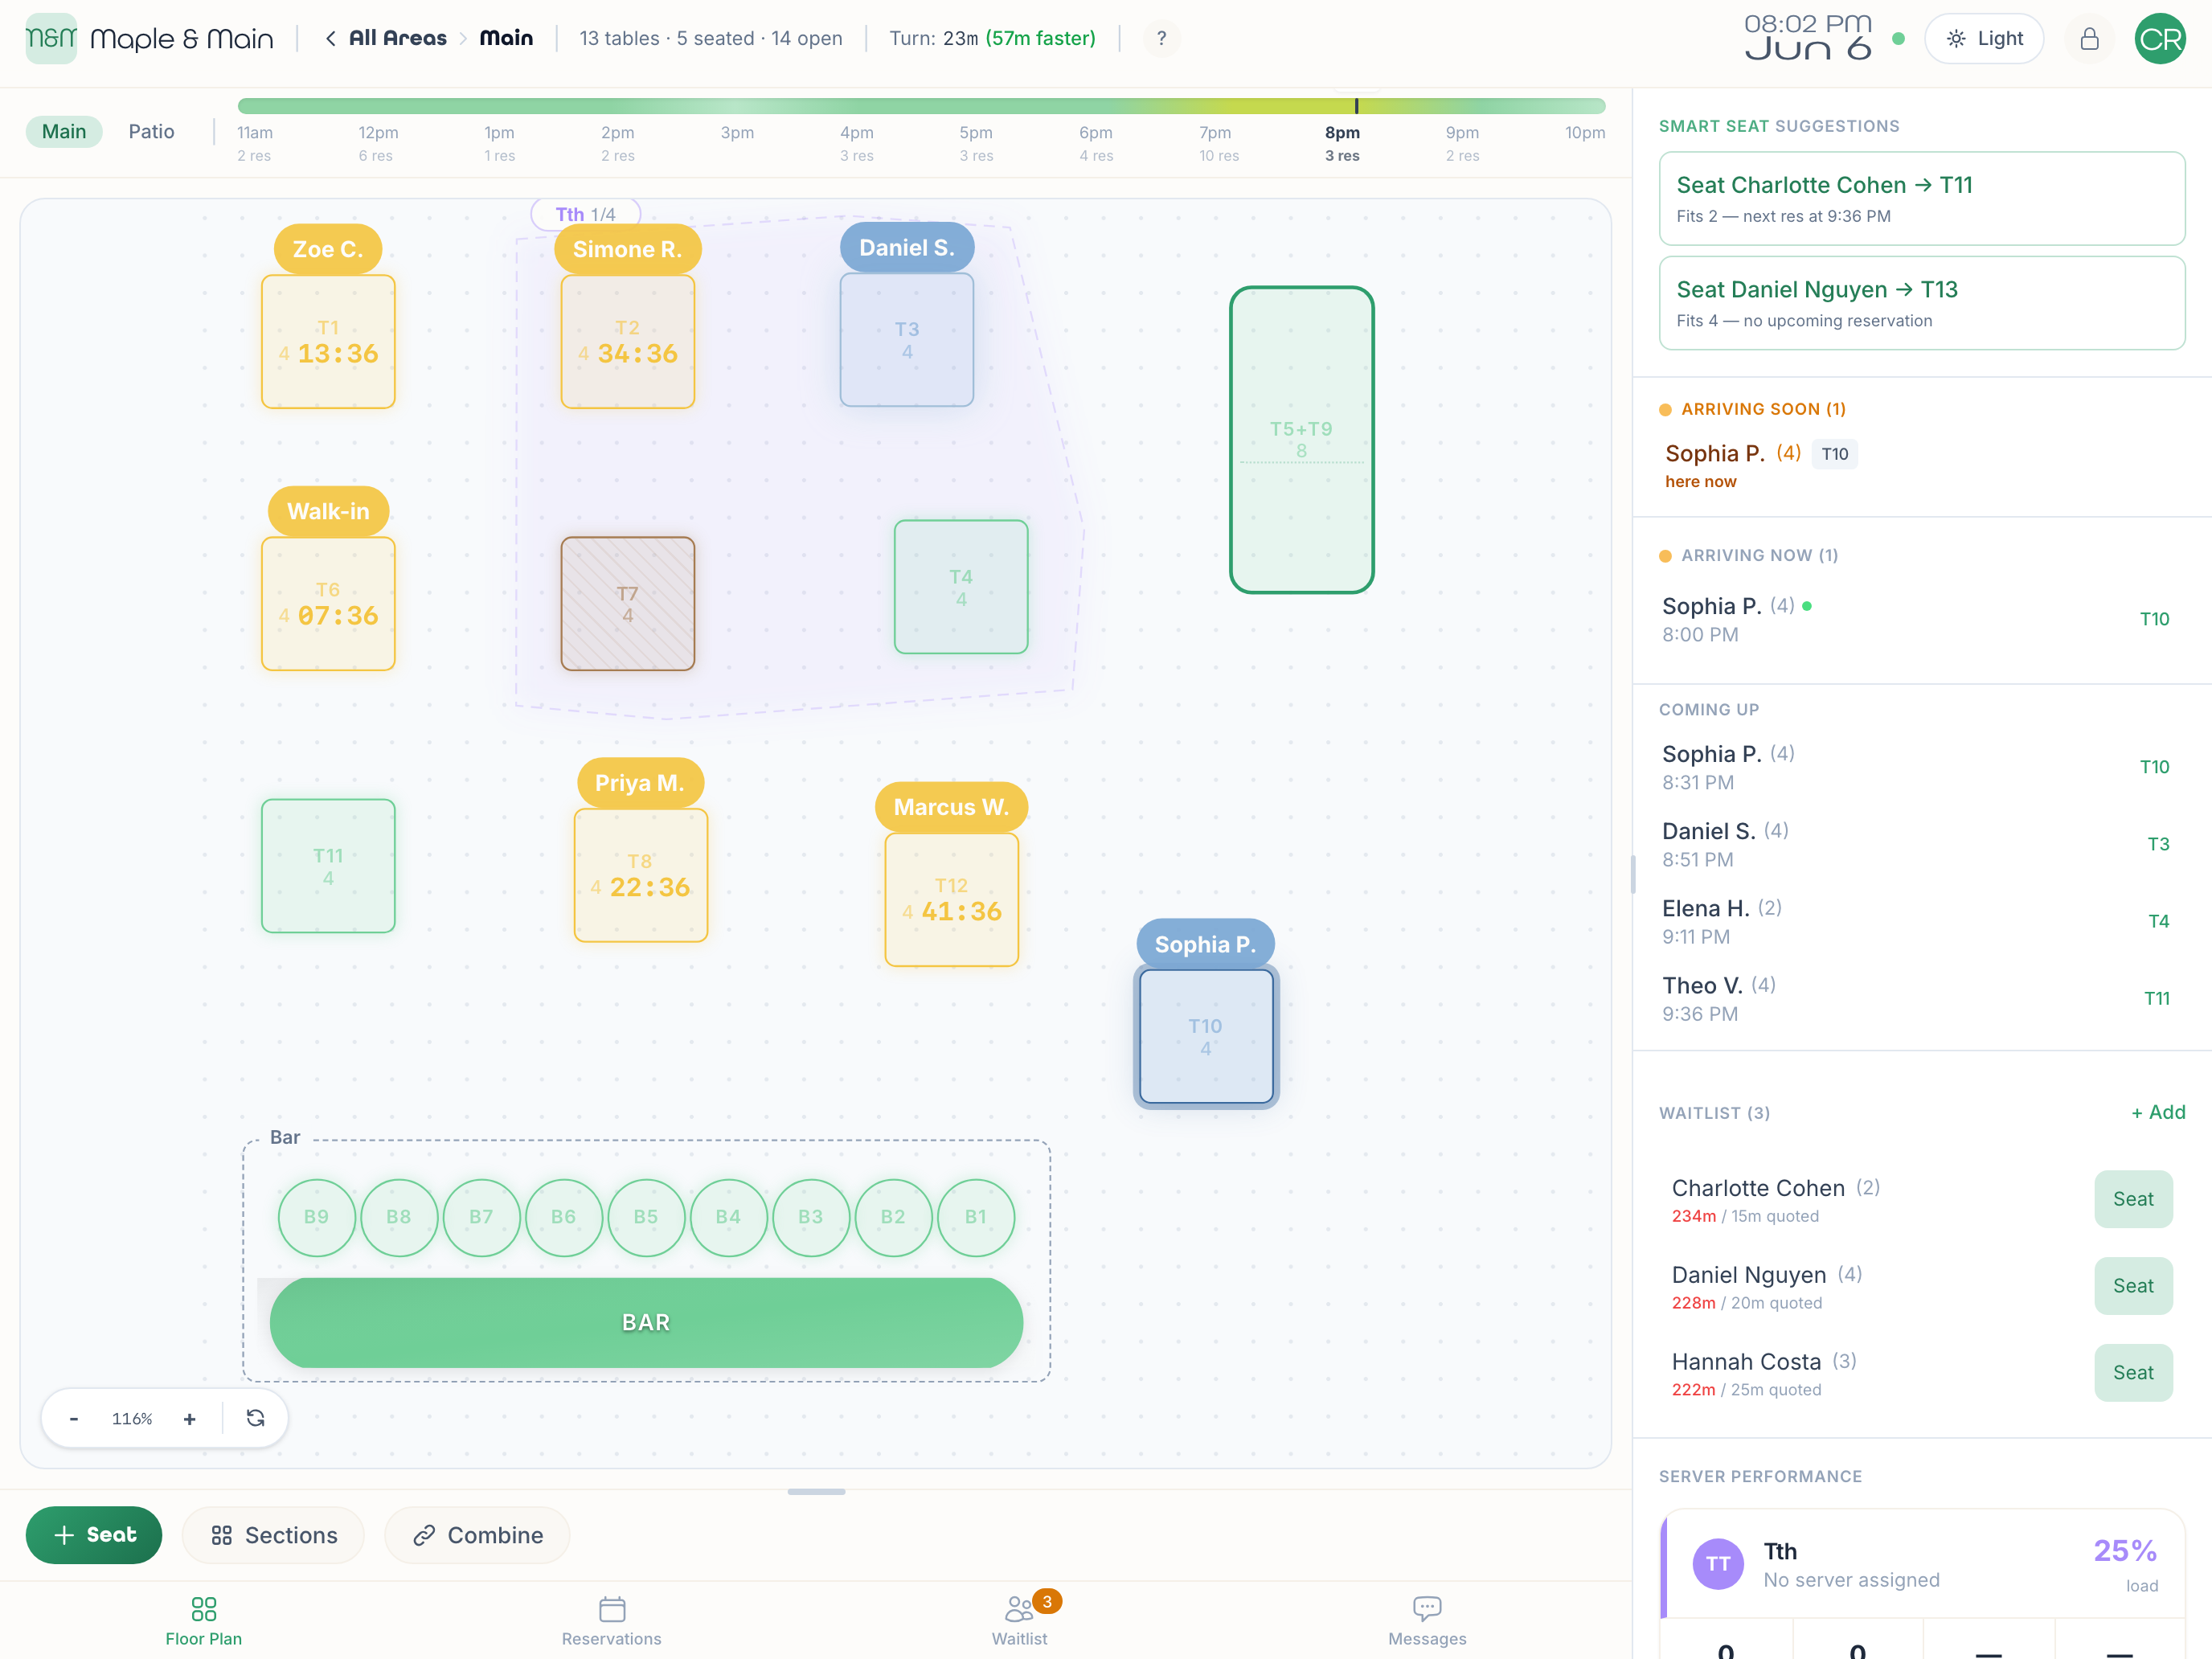This screenshot has height=1659, width=2212.
Task: Lock the screen with the padlock icon
Action: pos(2089,38)
